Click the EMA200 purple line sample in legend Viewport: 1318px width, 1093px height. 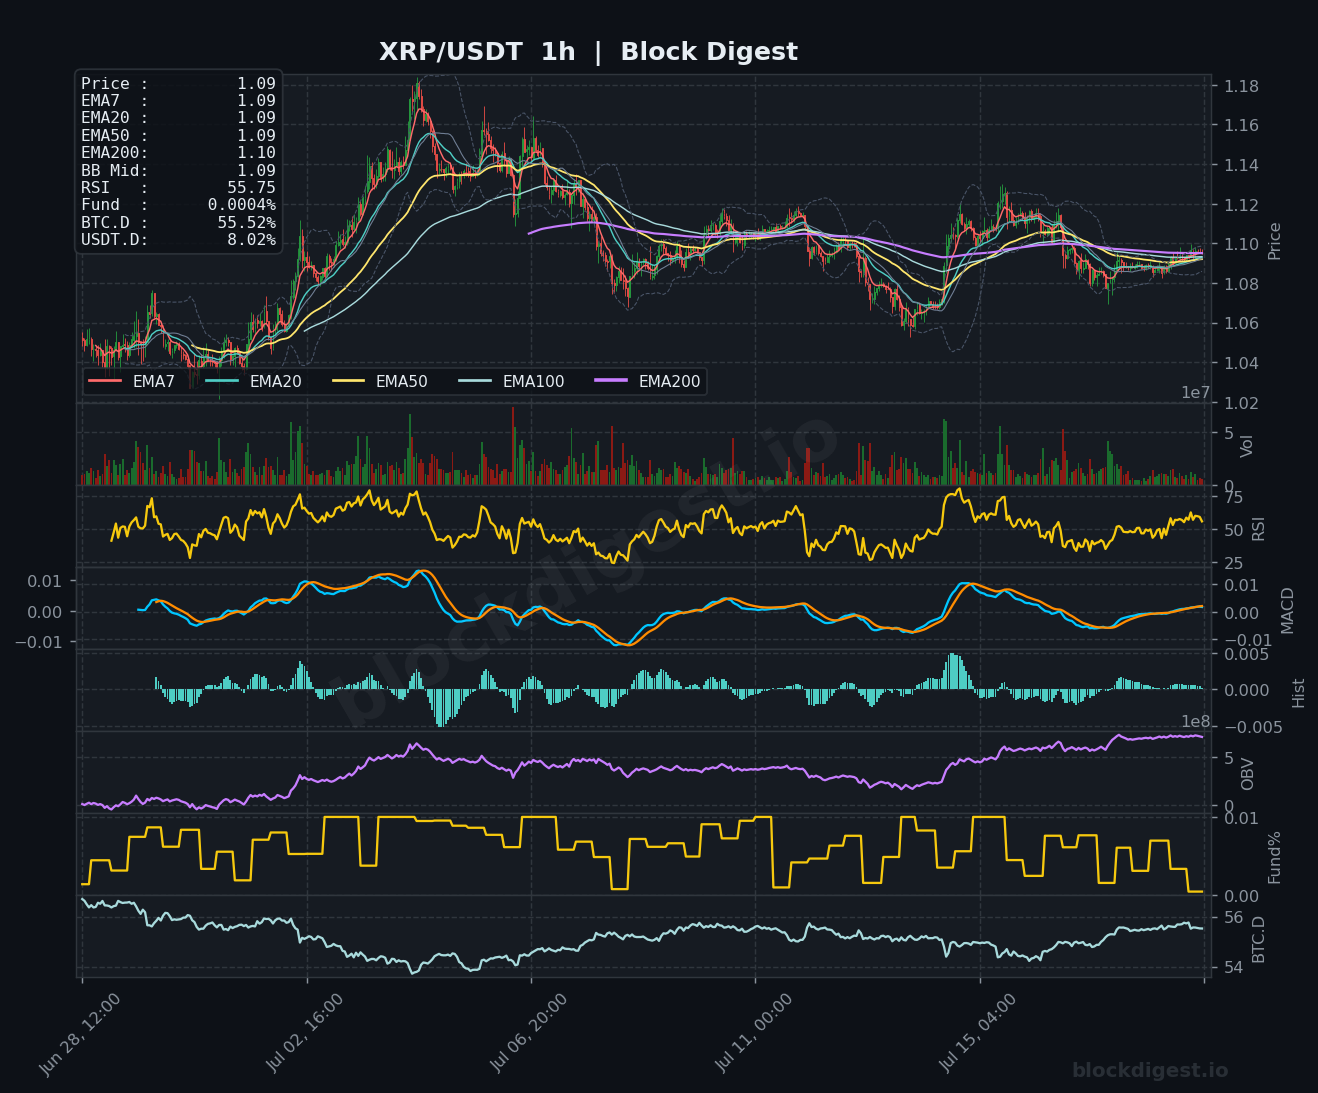tap(611, 381)
